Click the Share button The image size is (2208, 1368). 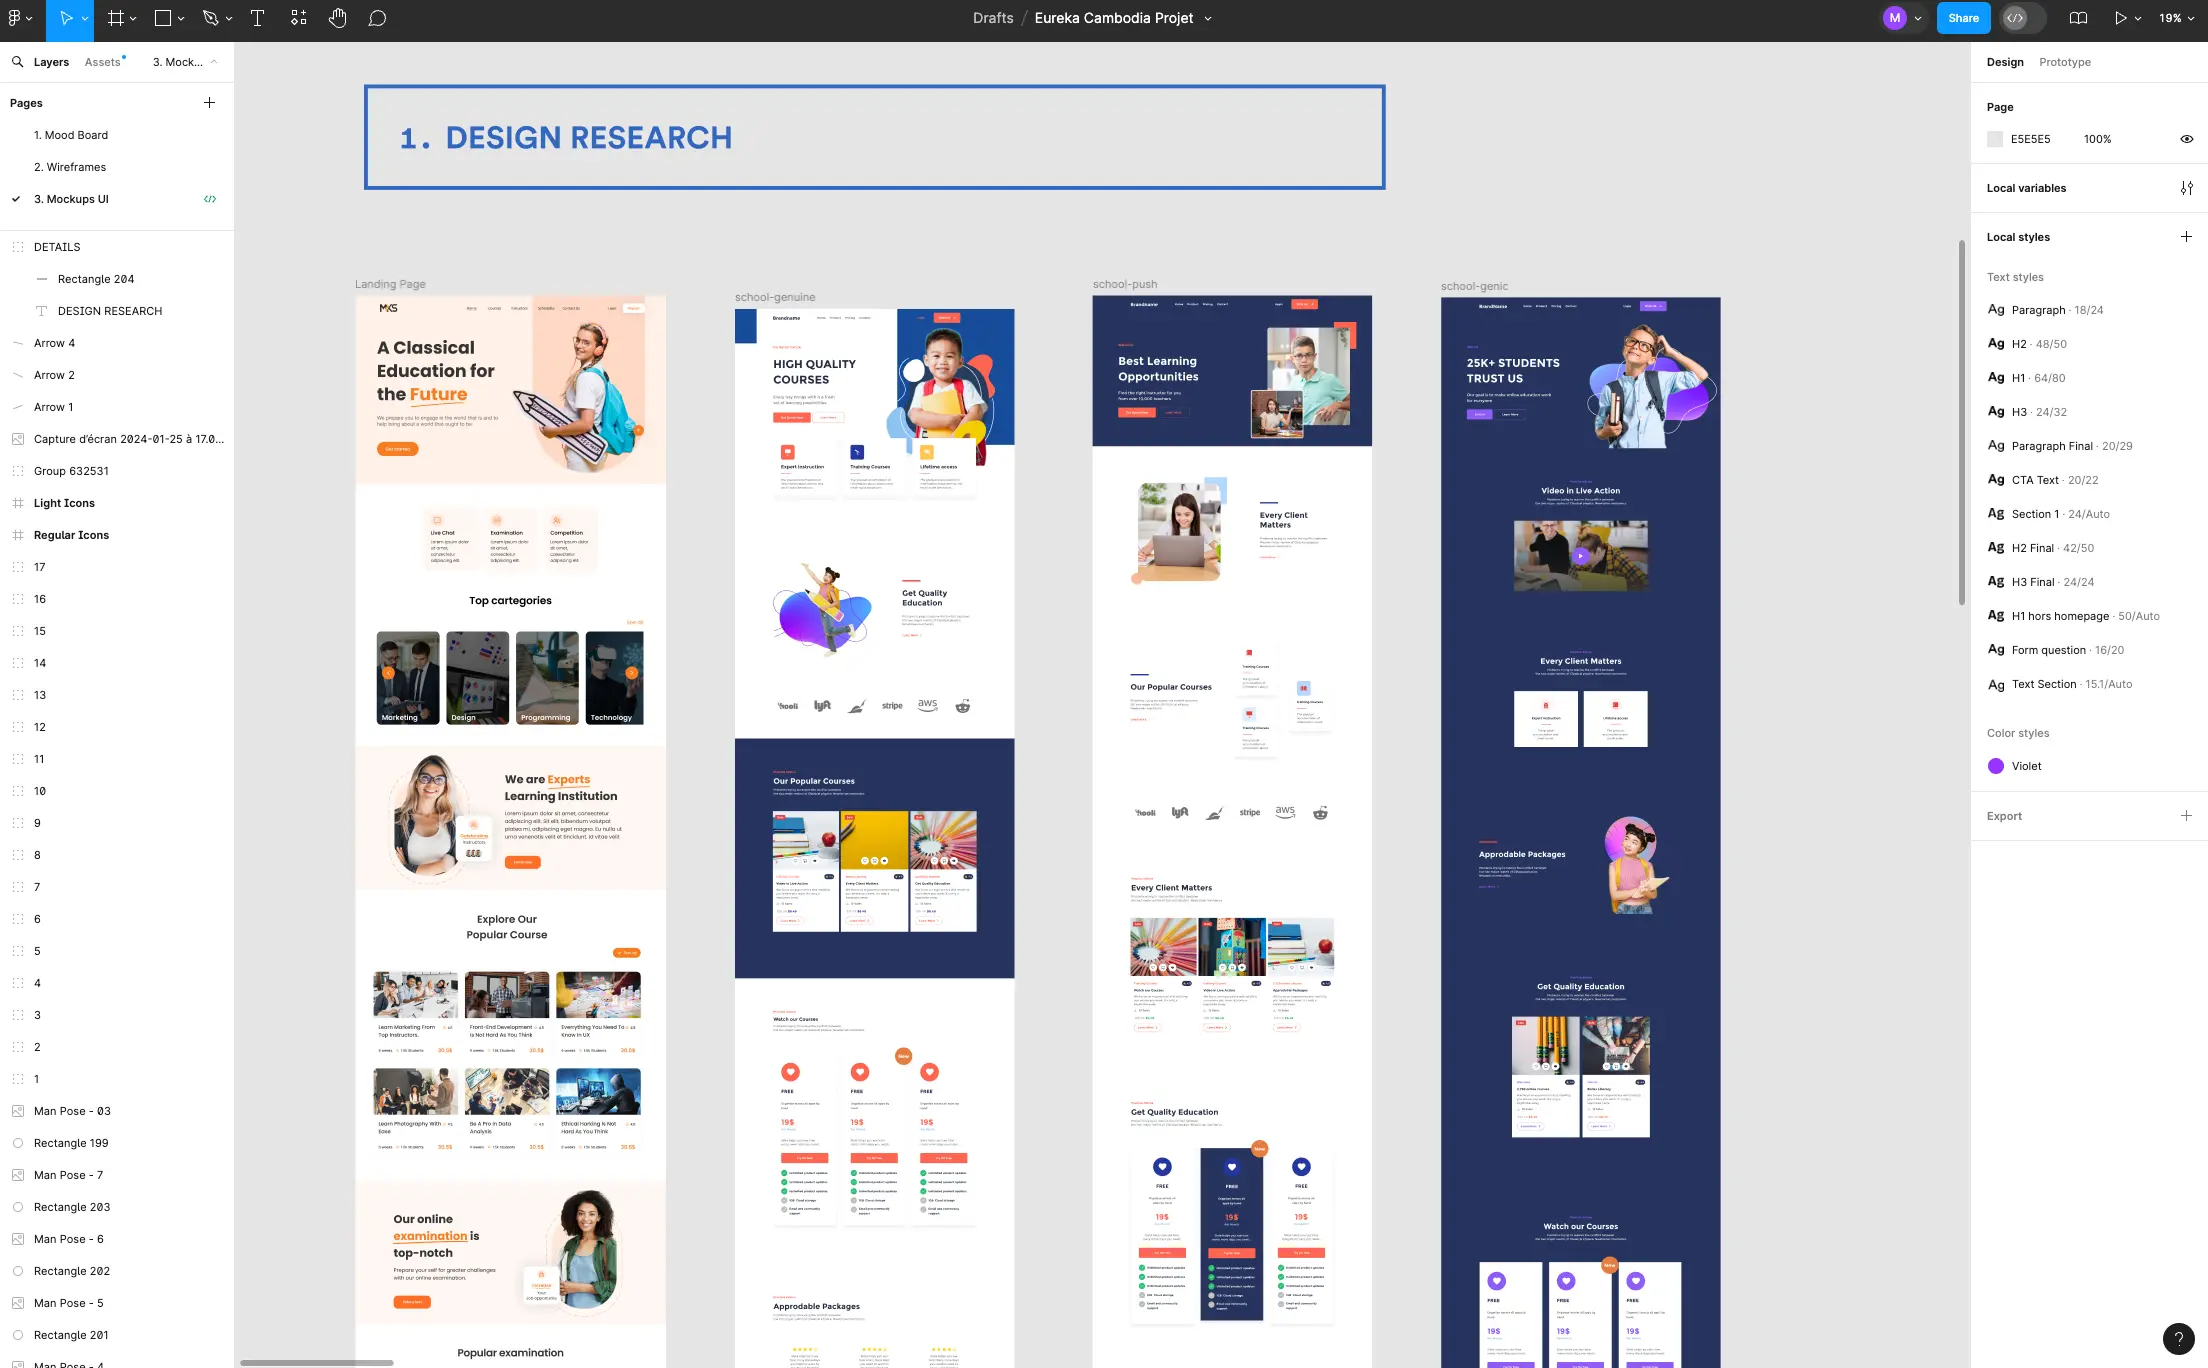pos(1963,18)
